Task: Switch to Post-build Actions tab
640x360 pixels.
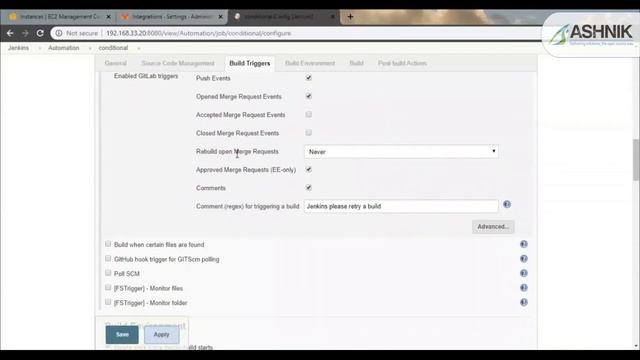Action: click(x=402, y=63)
